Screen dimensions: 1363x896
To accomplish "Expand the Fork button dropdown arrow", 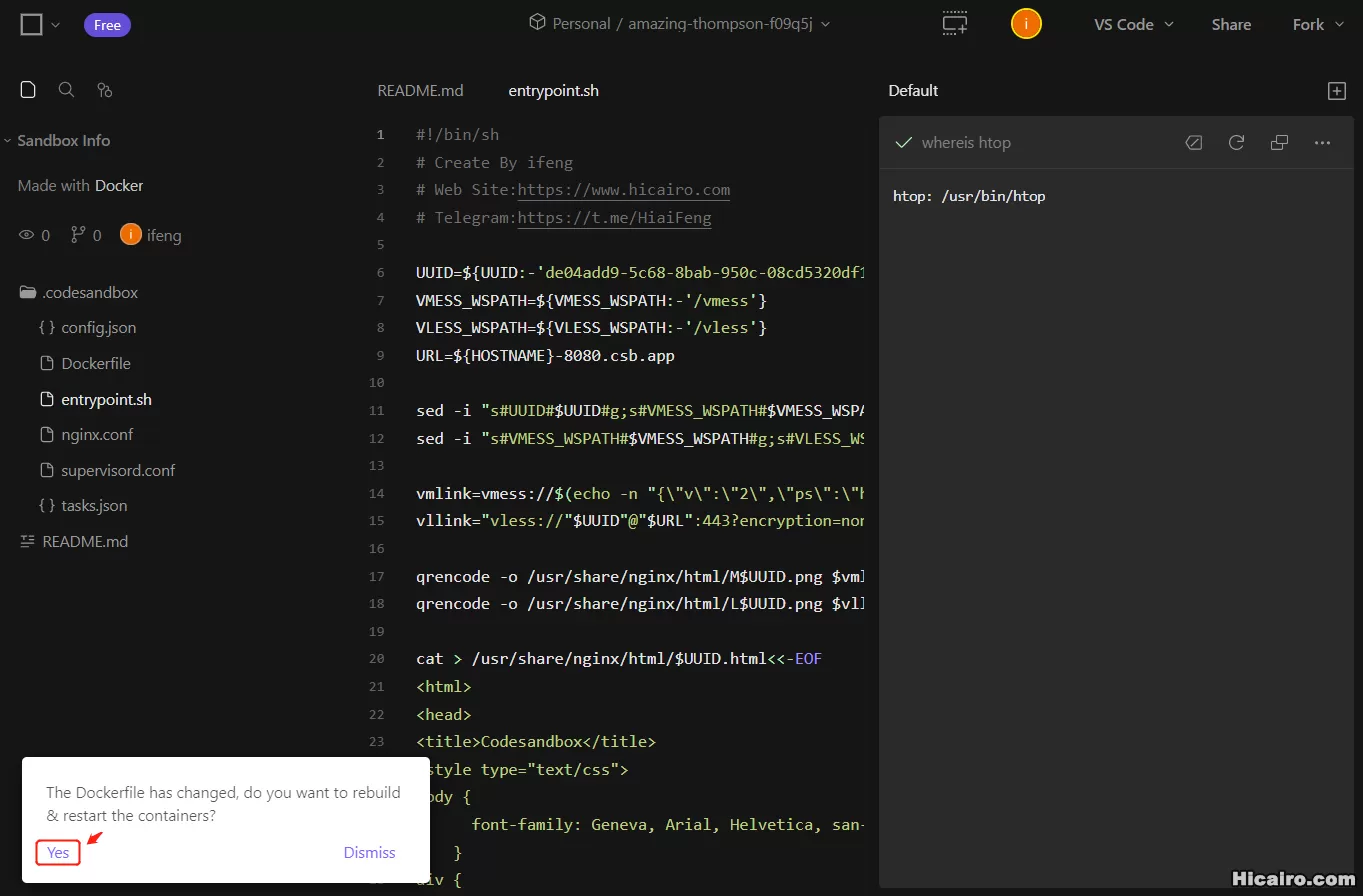I will [1340, 24].
